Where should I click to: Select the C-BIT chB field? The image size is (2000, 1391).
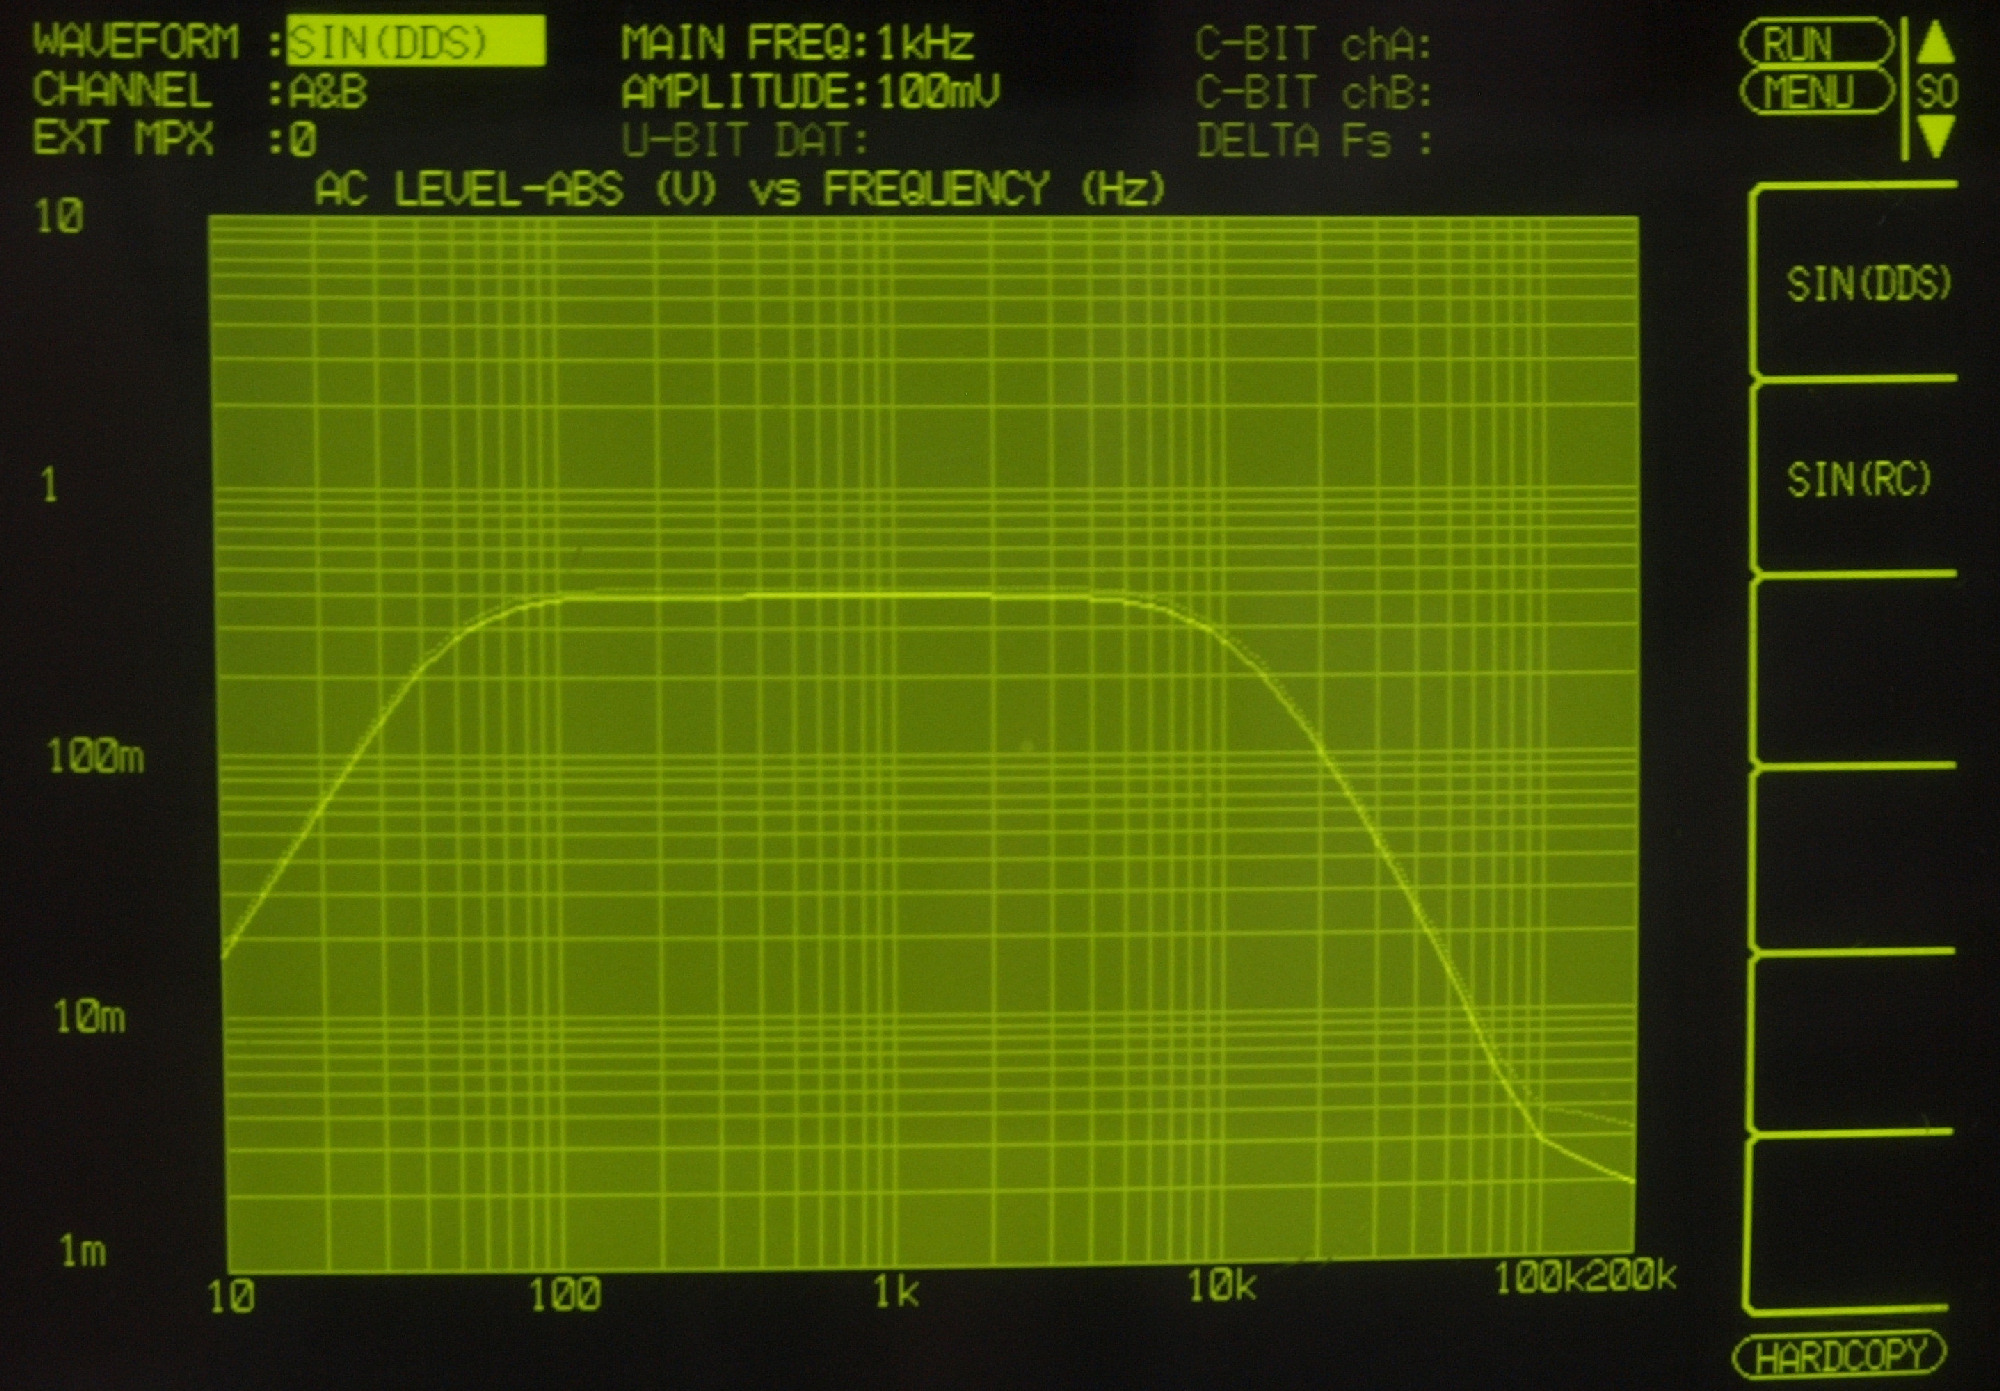(x=1313, y=93)
